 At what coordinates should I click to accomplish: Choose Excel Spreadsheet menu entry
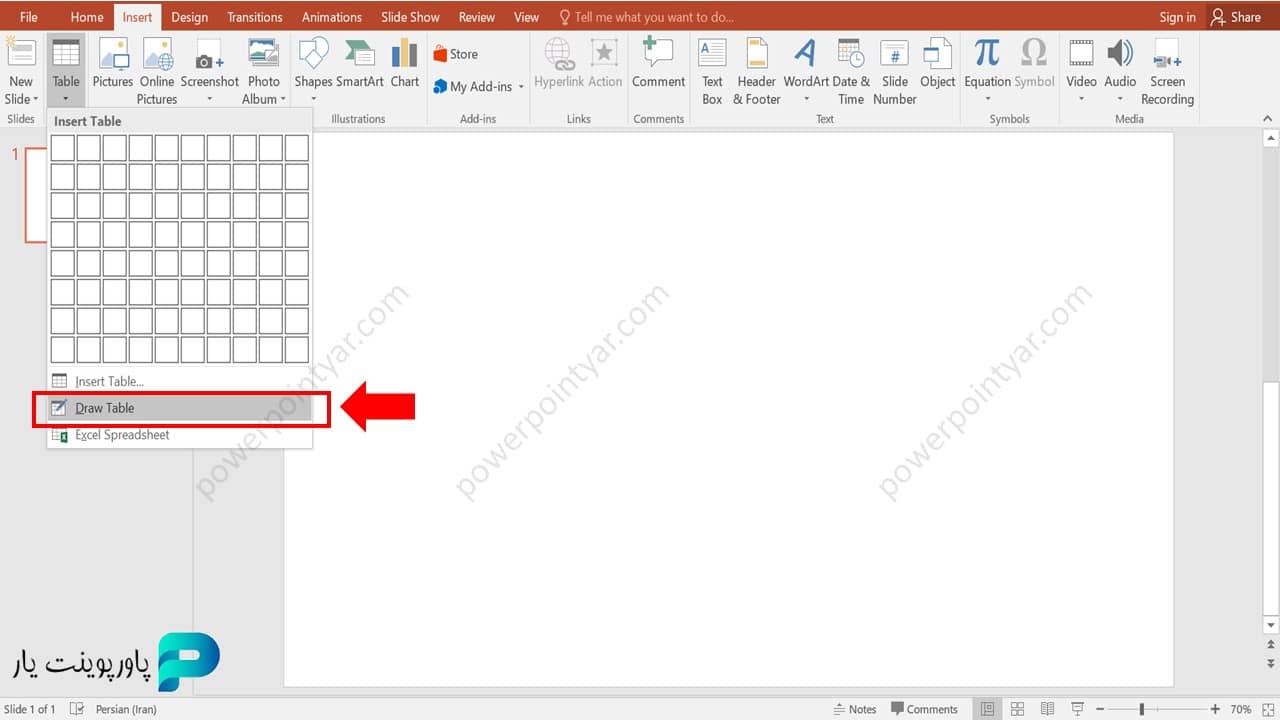pos(180,435)
